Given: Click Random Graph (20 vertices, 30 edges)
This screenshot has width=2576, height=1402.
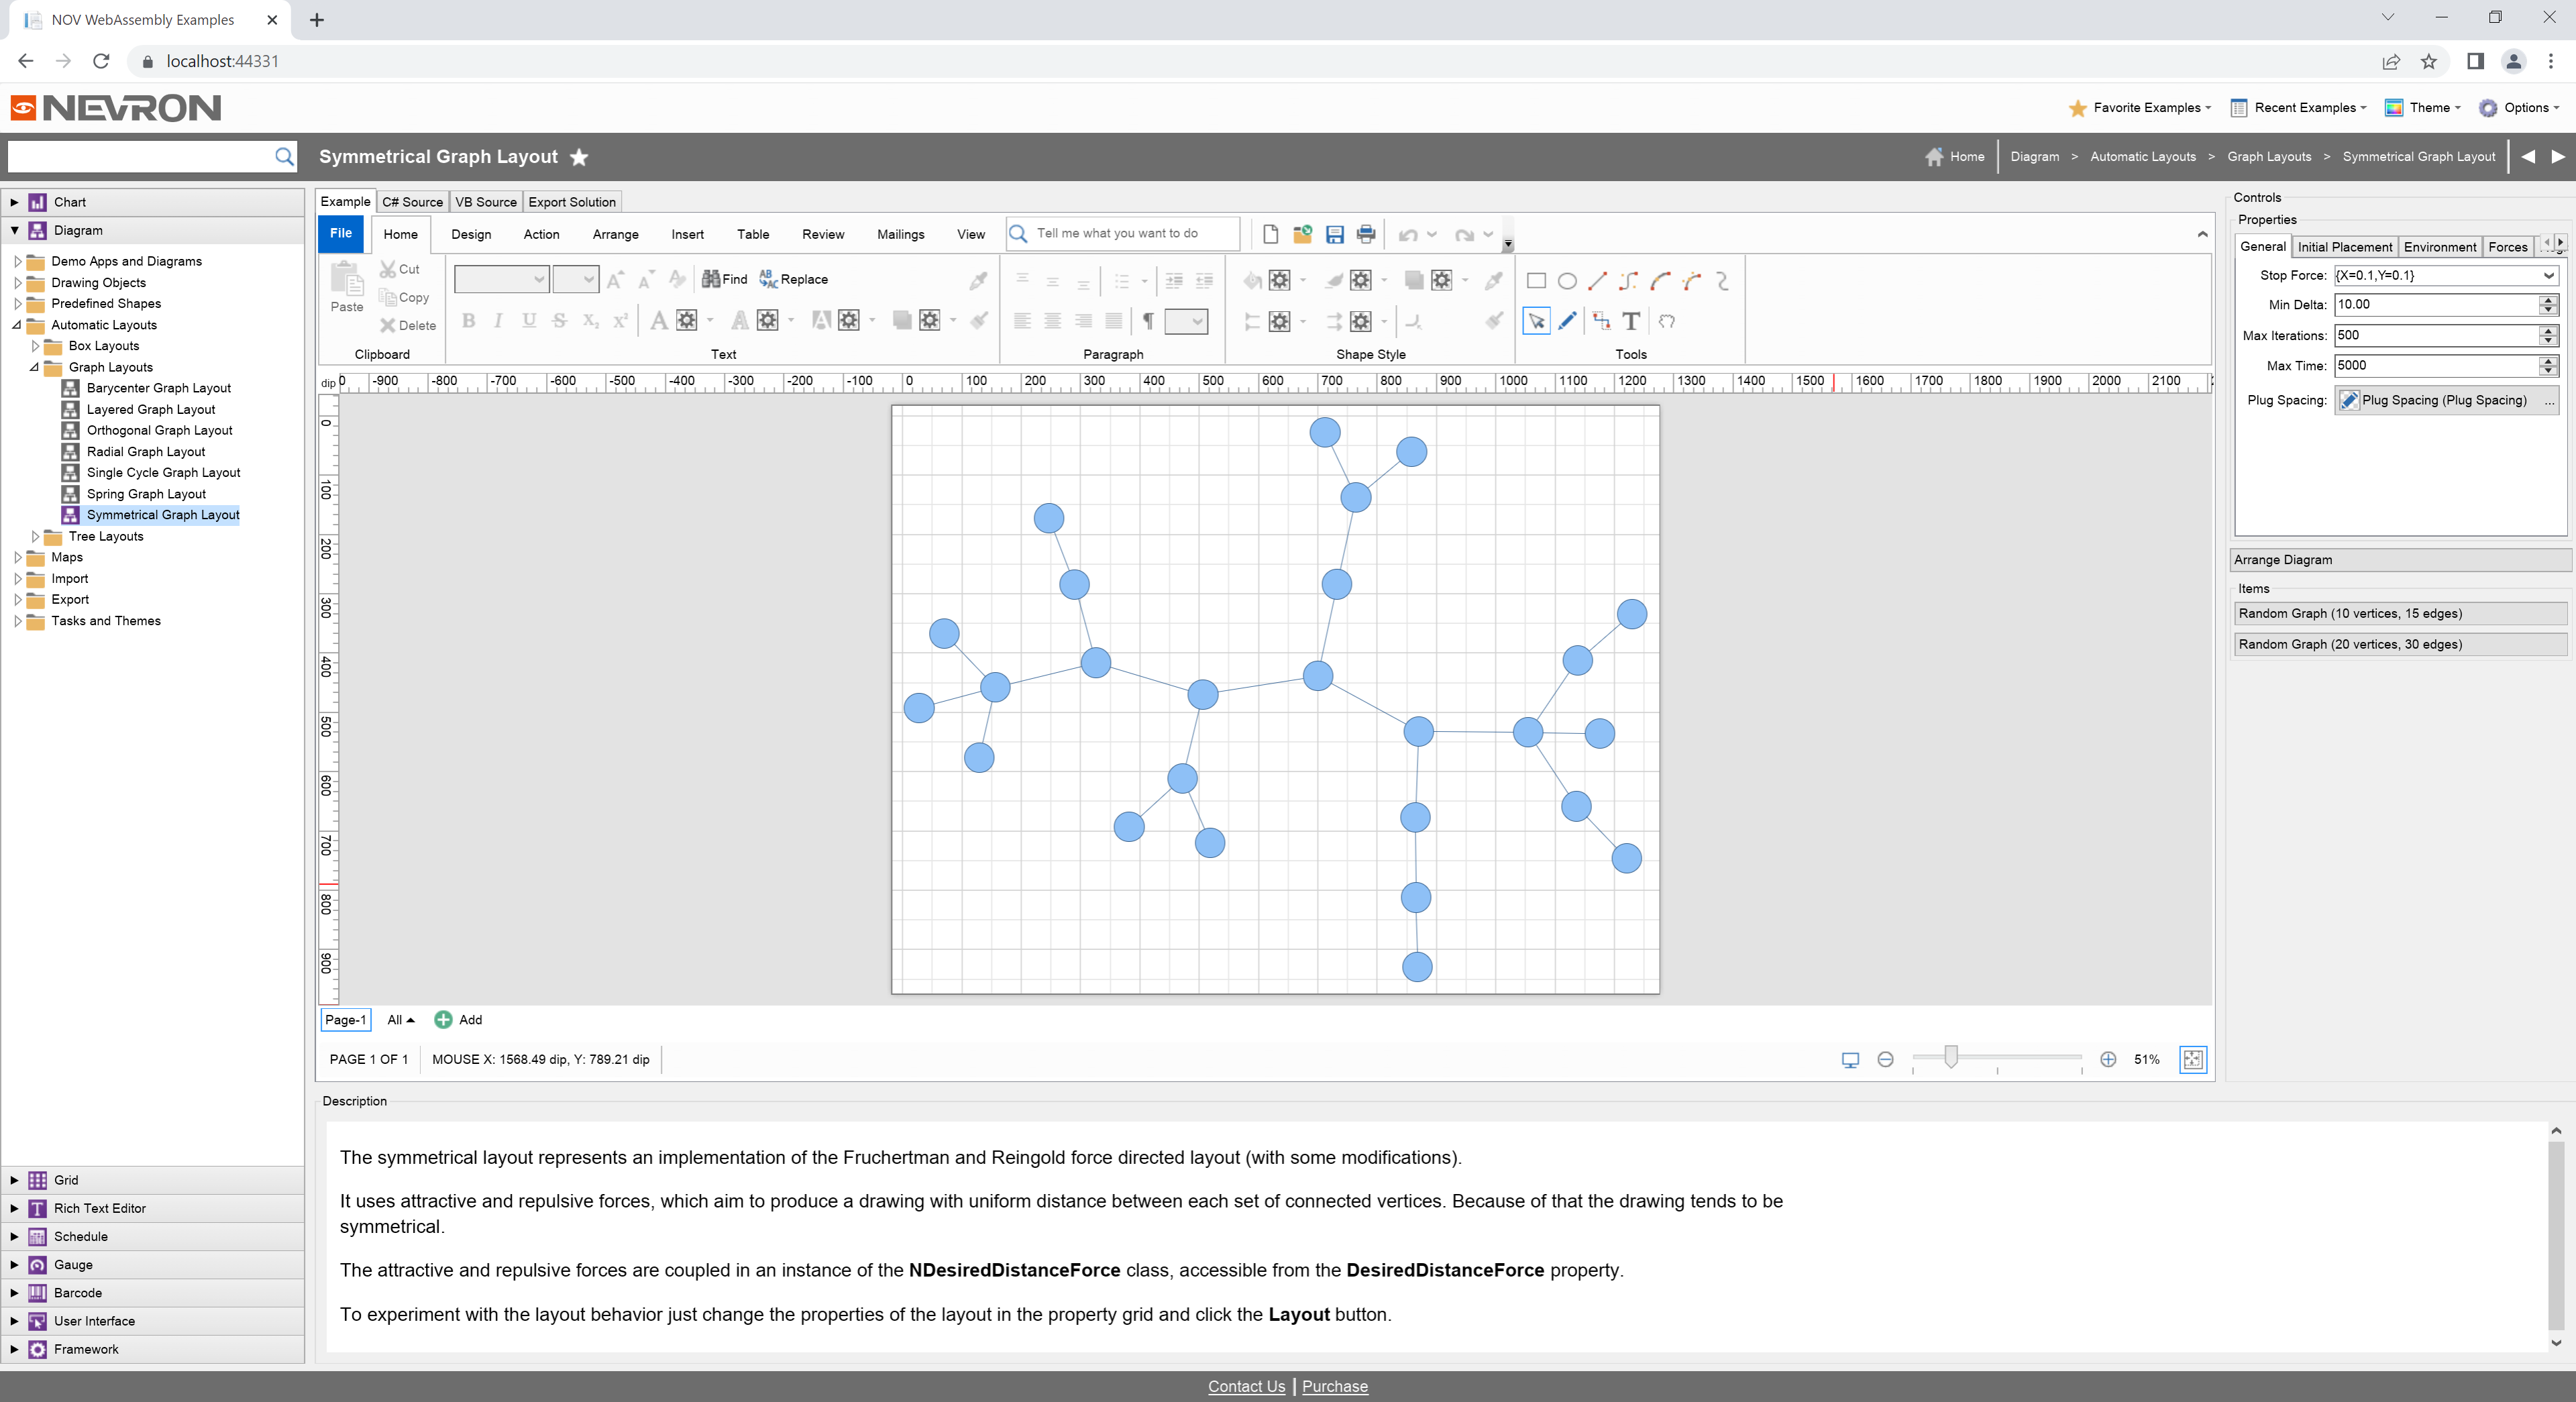Looking at the screenshot, I should (x=2399, y=644).
